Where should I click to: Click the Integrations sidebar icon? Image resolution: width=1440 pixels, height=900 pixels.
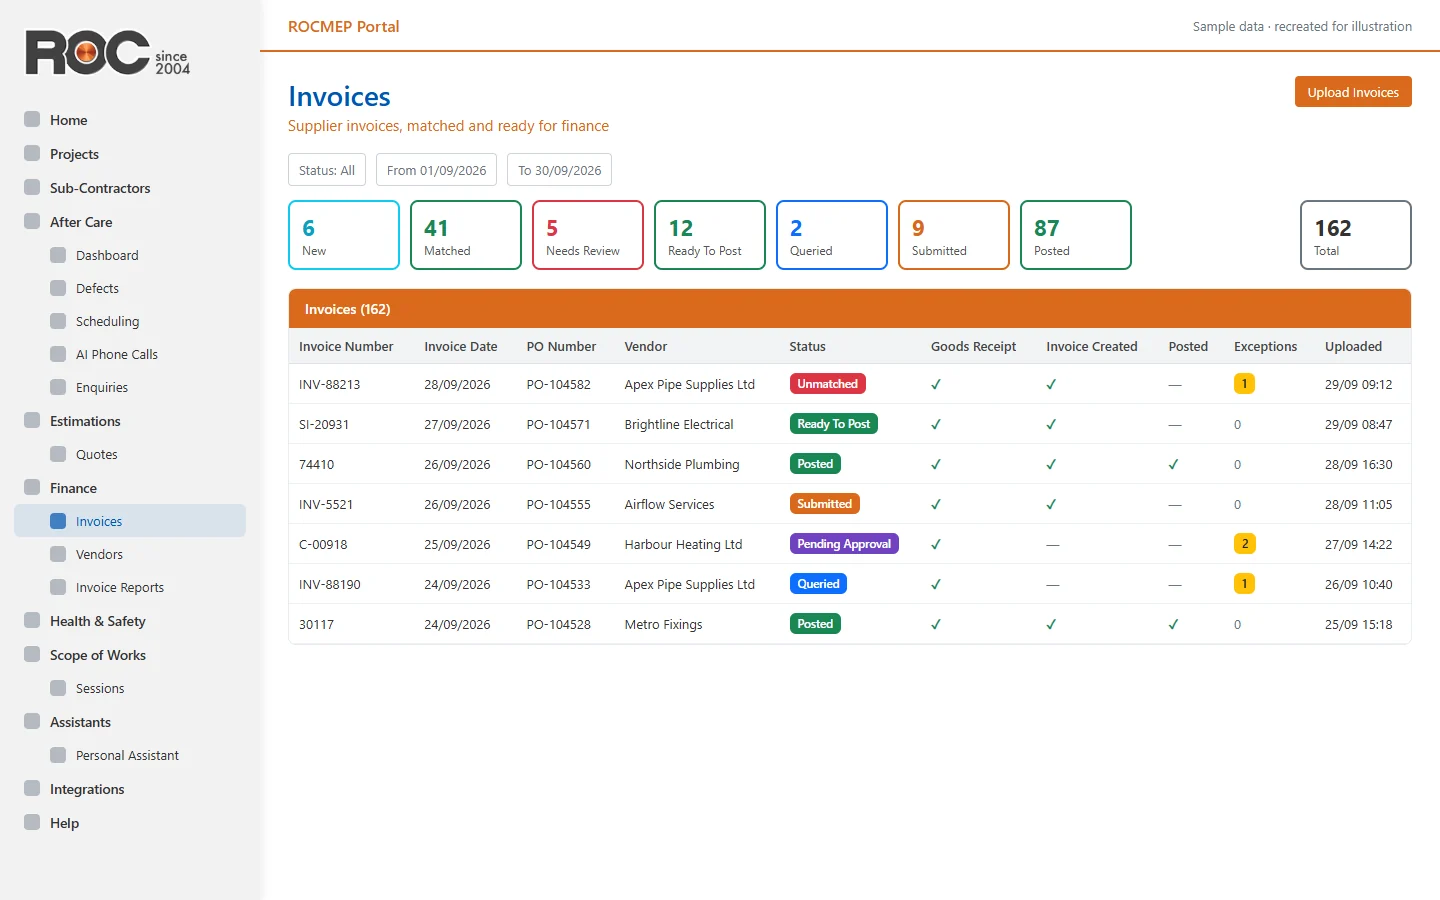point(32,789)
